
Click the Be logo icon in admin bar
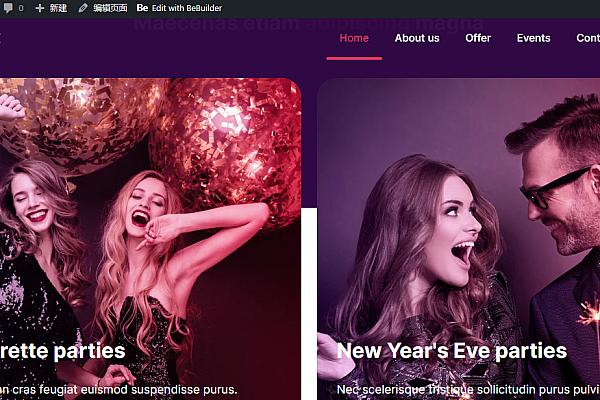(x=142, y=7)
